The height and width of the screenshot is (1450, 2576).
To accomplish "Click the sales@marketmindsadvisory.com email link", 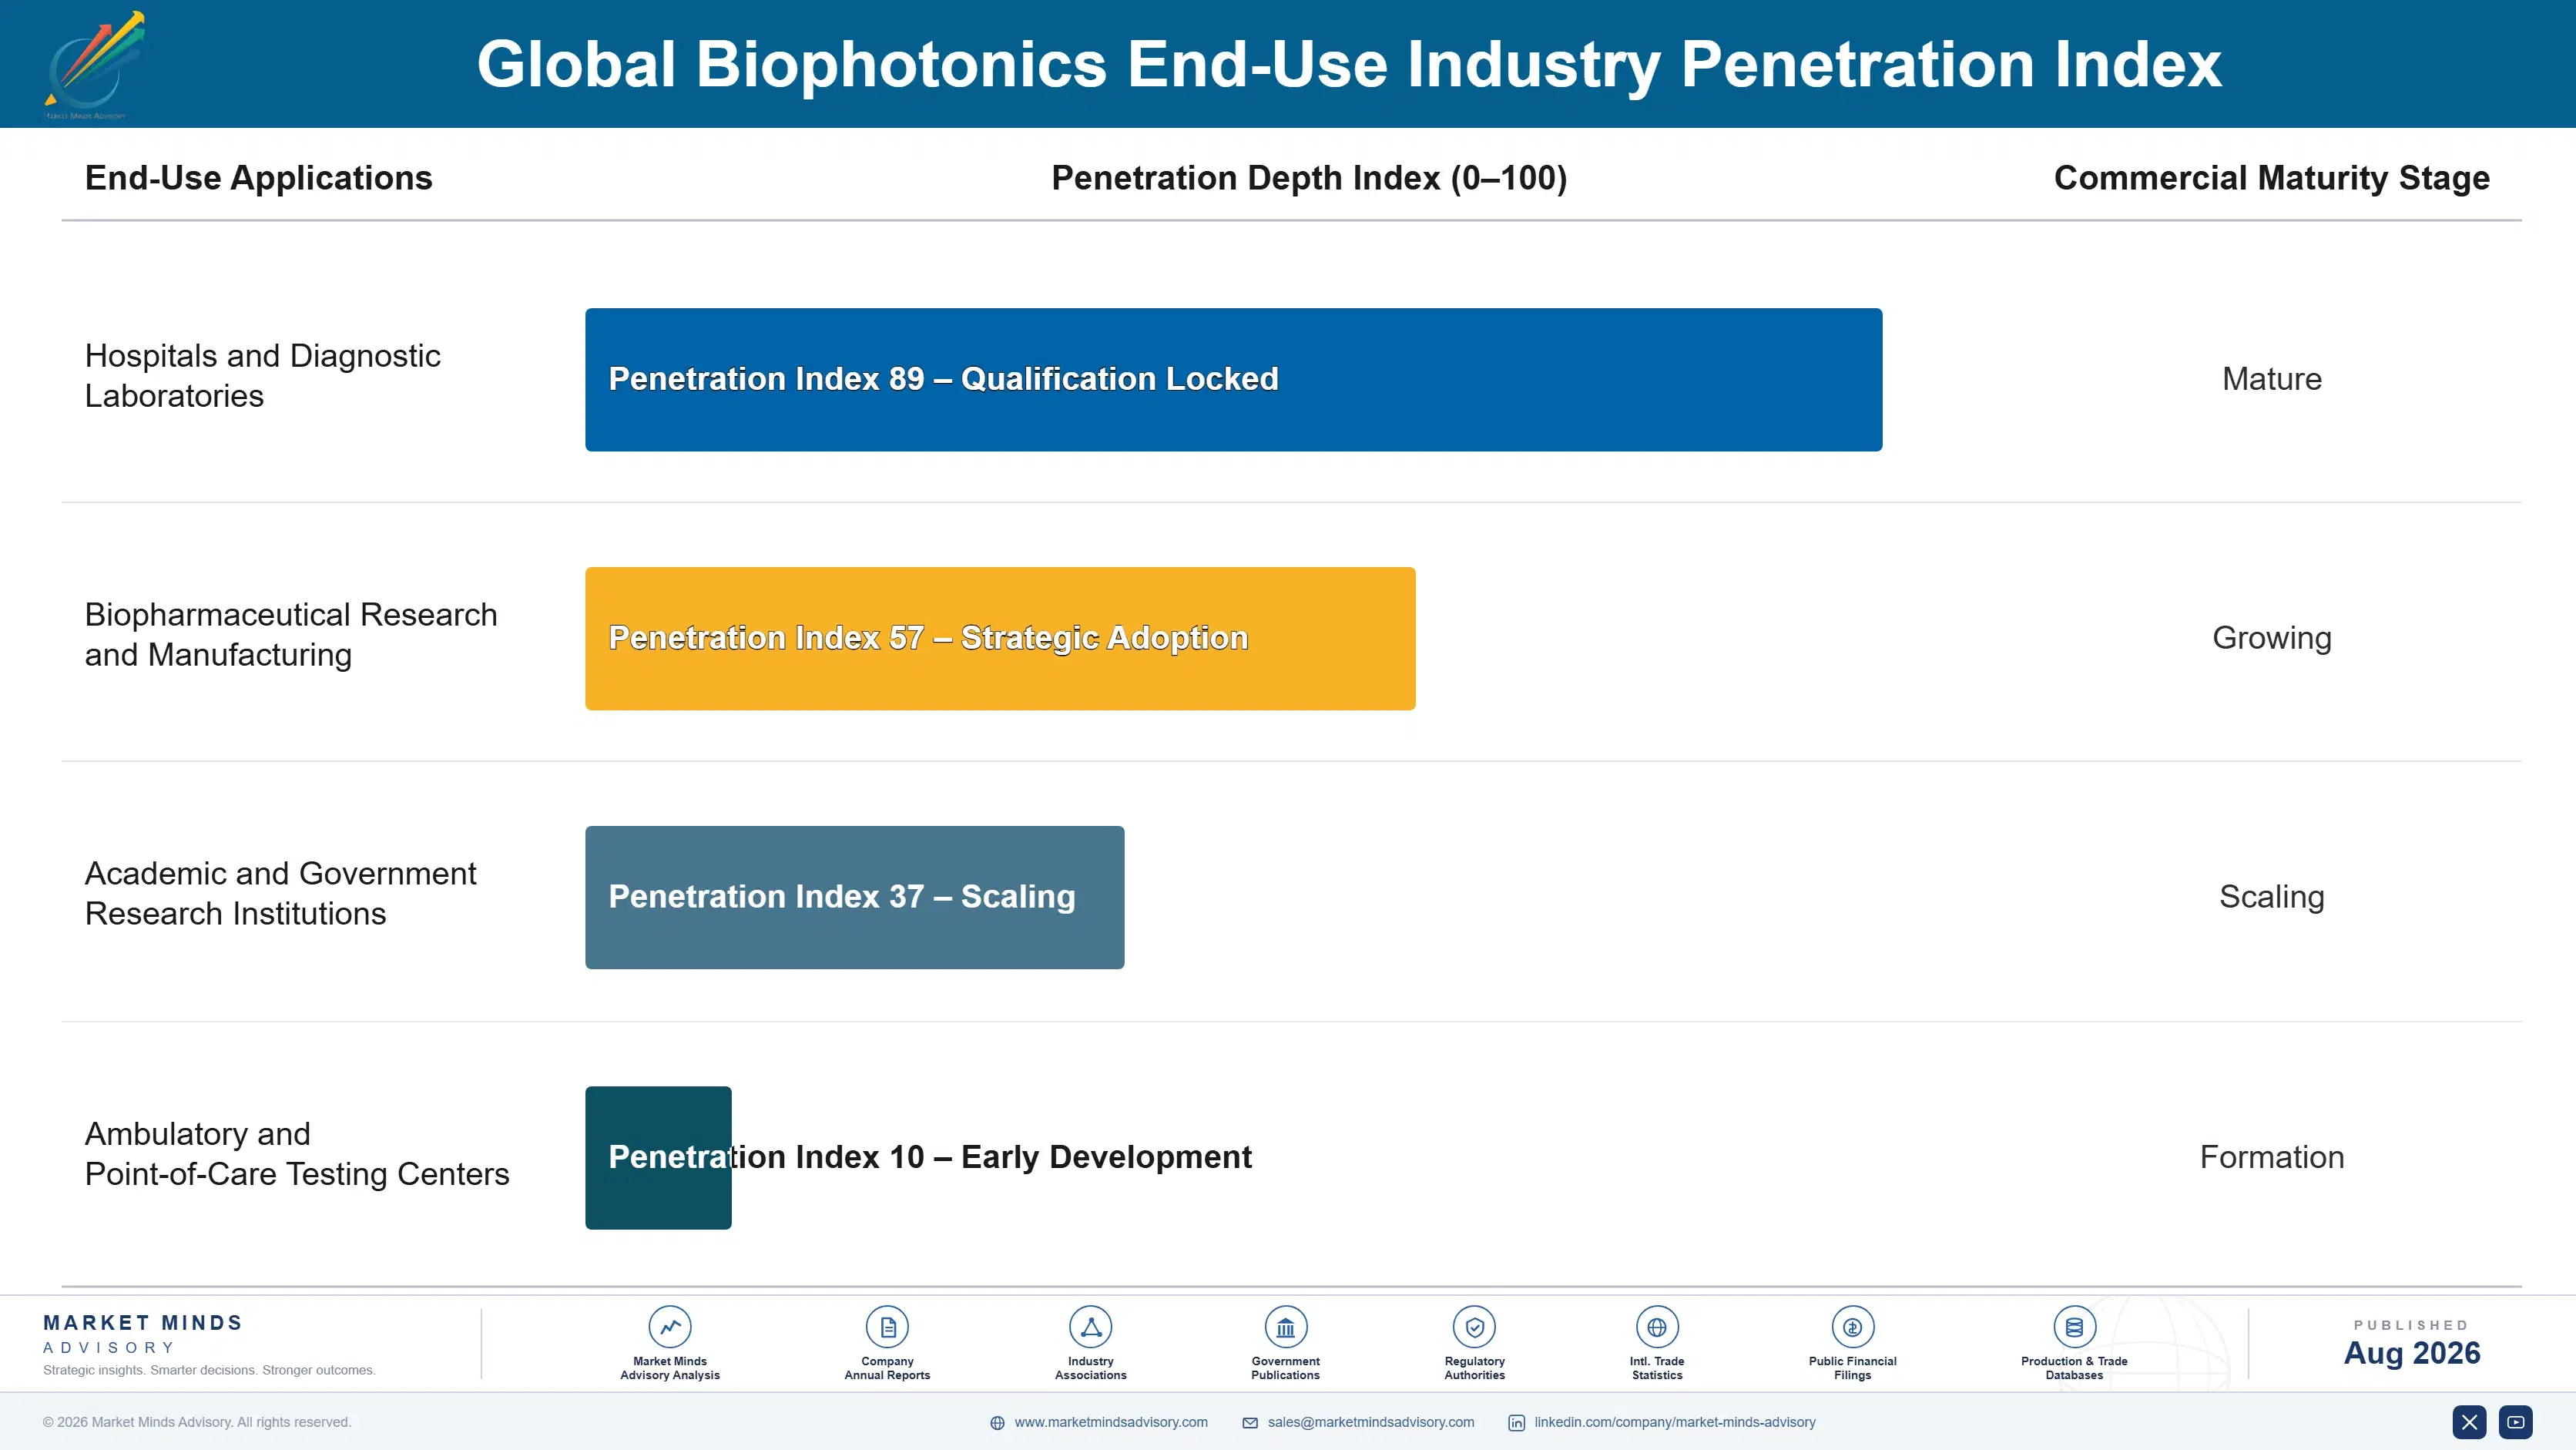I will [1371, 1422].
